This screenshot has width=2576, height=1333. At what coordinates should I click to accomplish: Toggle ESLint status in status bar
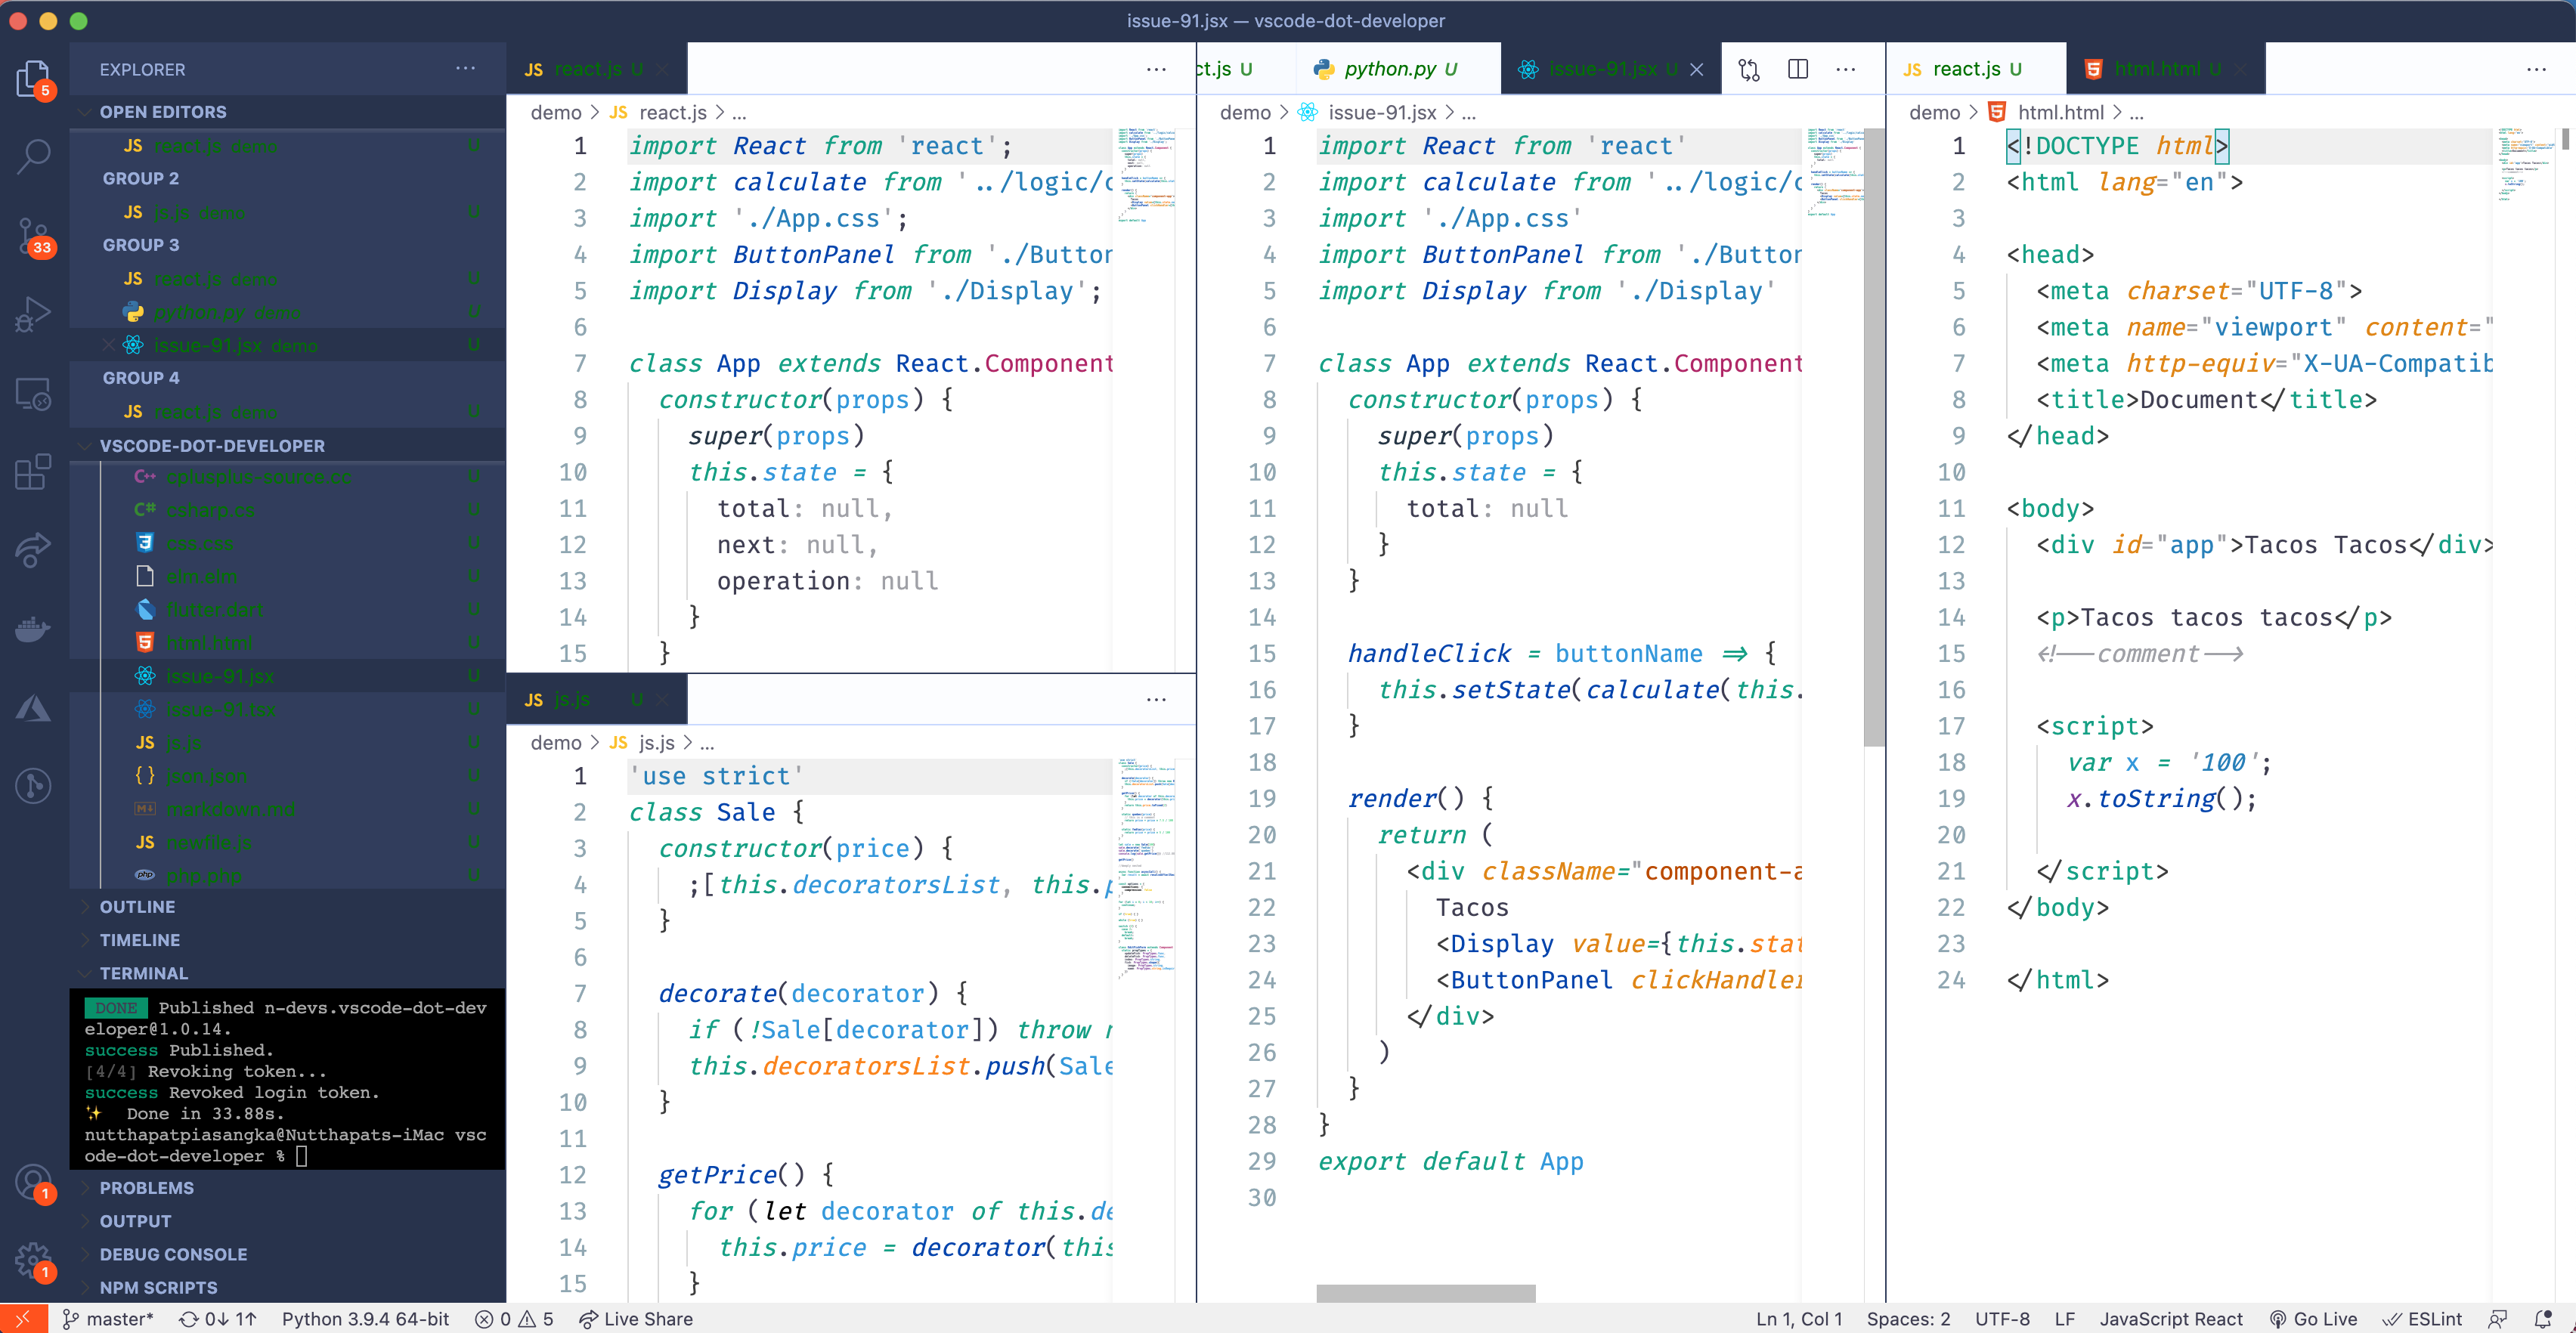tap(2423, 1318)
